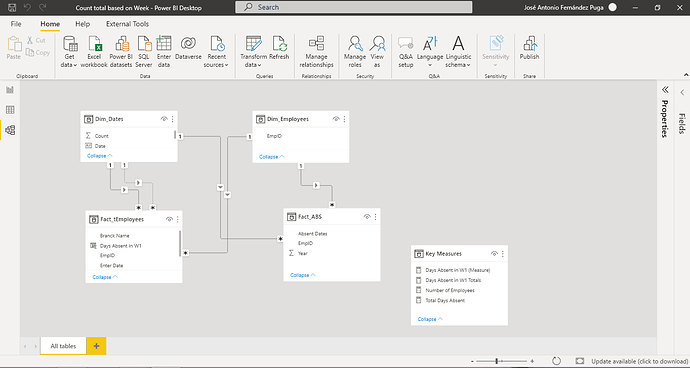Screen dimensions: 690x368
Task: Import an Excel workbook
Action: point(94,52)
